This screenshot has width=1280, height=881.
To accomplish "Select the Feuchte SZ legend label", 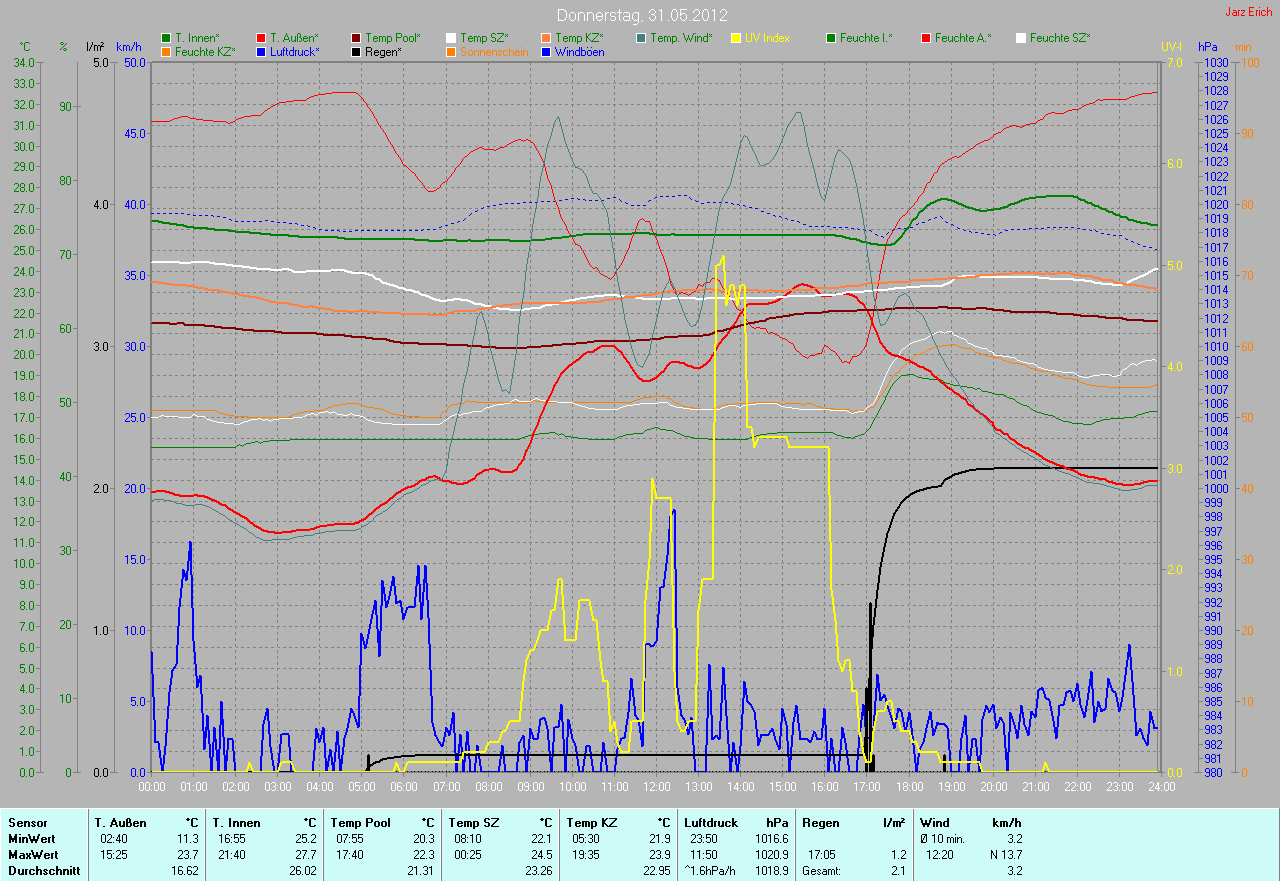I will tap(1060, 38).
